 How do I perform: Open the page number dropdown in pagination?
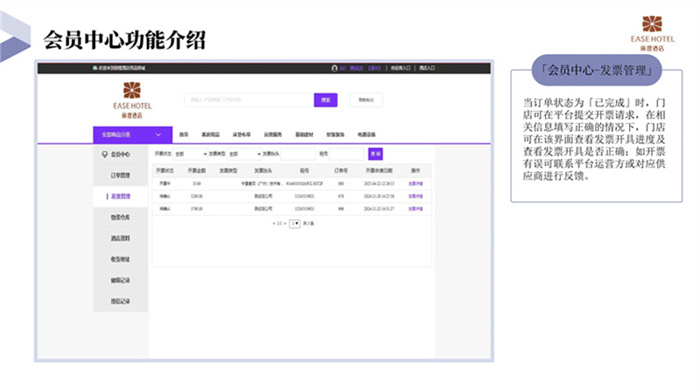point(295,224)
